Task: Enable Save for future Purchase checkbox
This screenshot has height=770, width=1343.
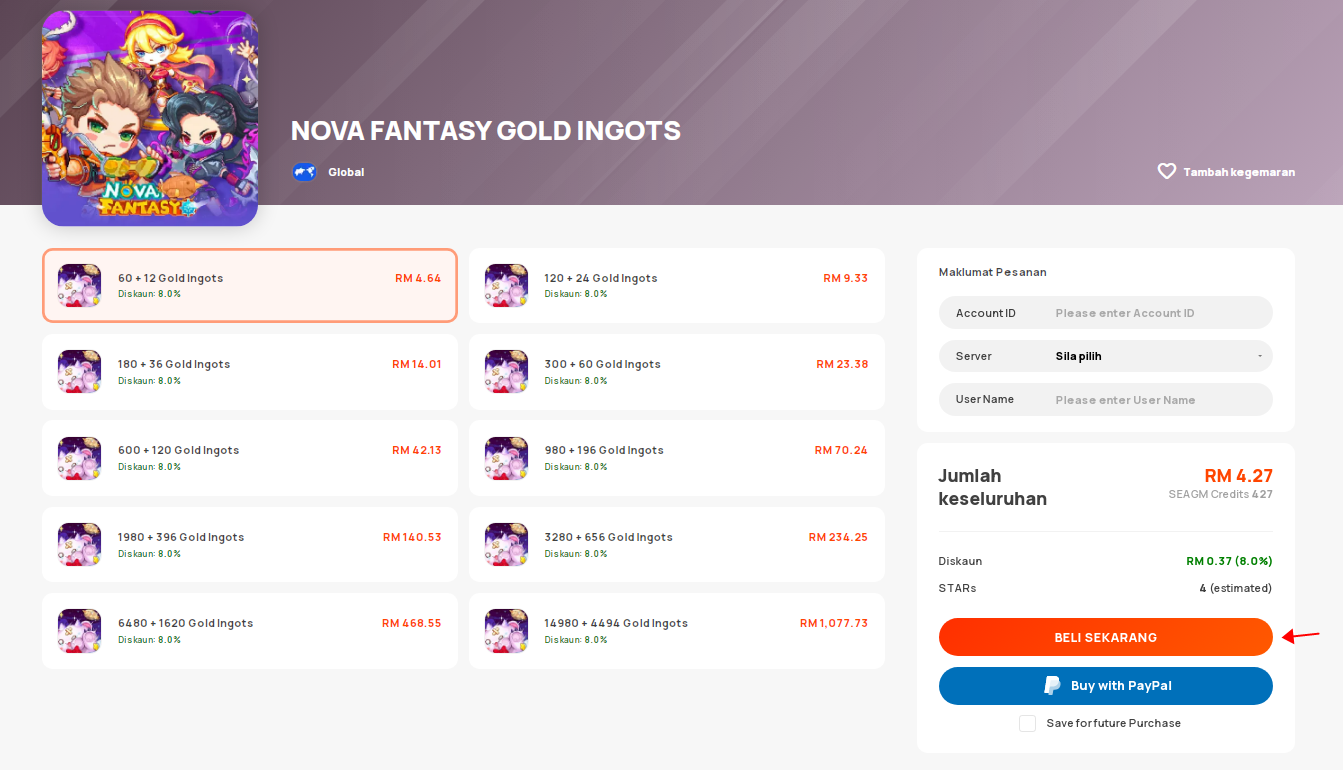Action: pos(1027,723)
